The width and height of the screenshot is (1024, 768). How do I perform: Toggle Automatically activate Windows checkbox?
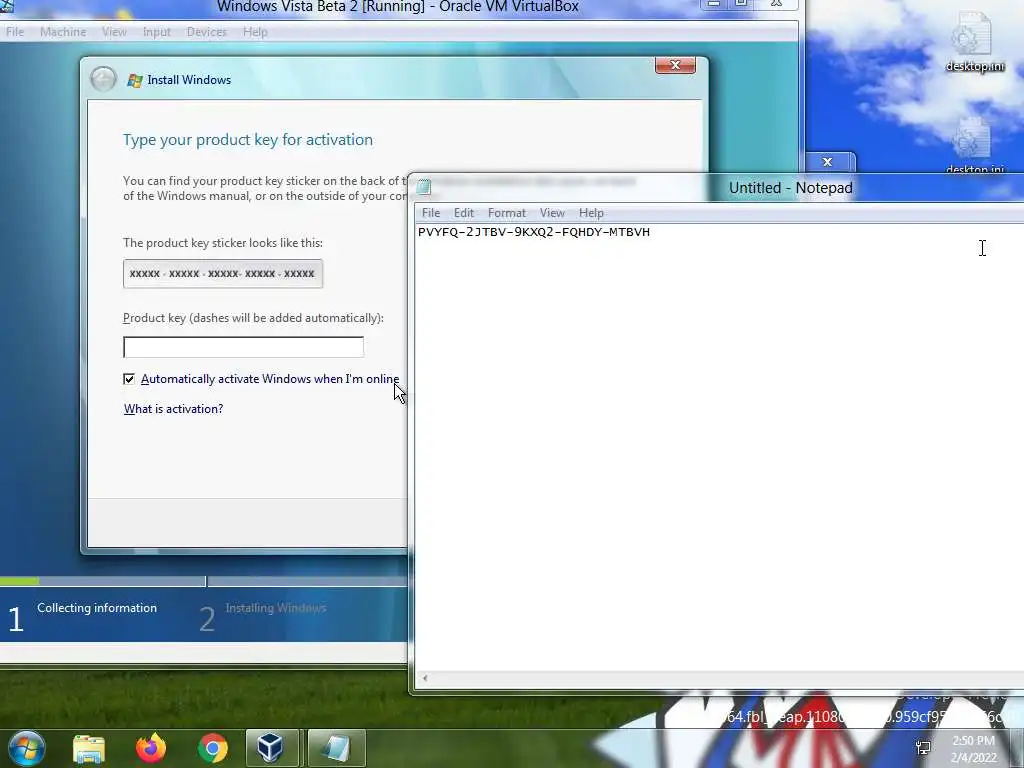(x=129, y=379)
